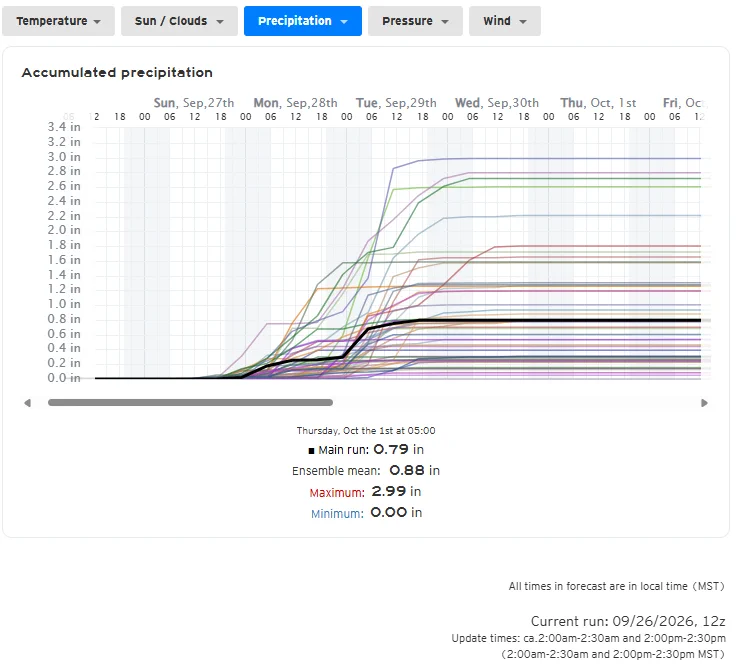741x664 pixels.
Task: Click the 'Thu, Oct, 1st' date label
Action: pyautogui.click(x=598, y=103)
